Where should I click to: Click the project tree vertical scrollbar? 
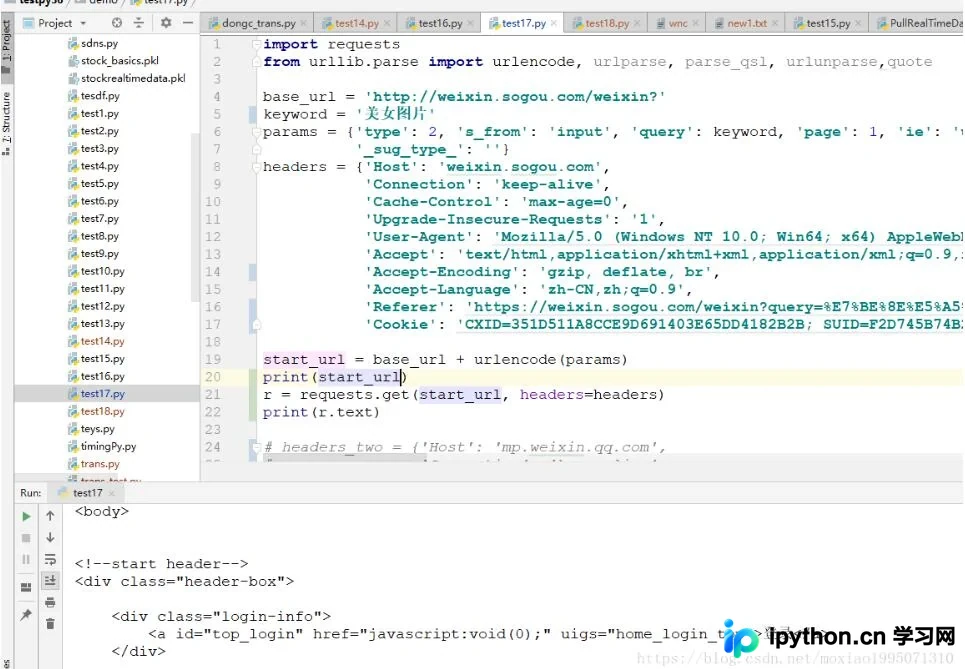point(195,217)
